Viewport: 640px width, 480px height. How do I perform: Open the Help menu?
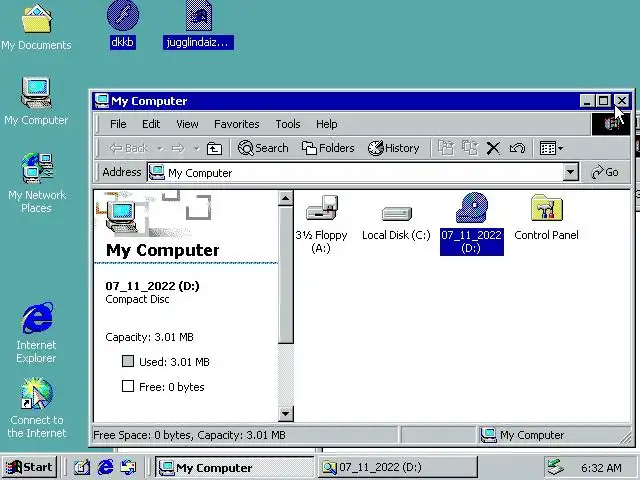[327, 124]
